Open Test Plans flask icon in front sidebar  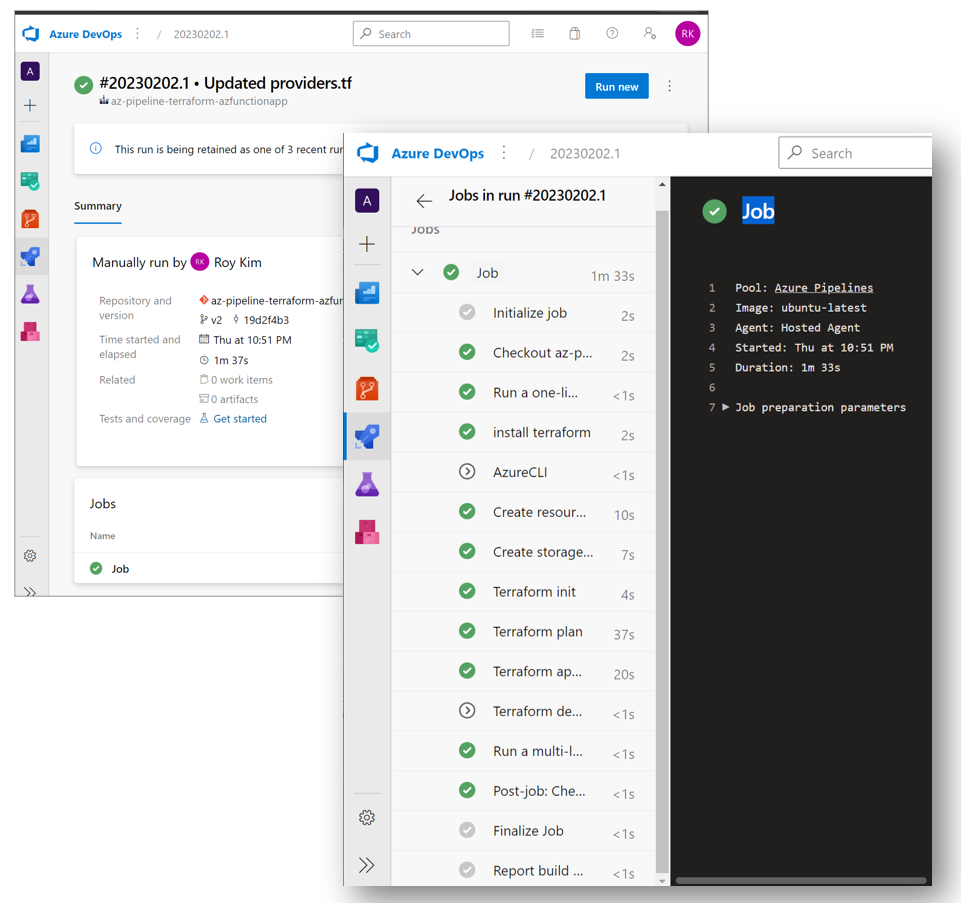pyautogui.click(x=367, y=484)
